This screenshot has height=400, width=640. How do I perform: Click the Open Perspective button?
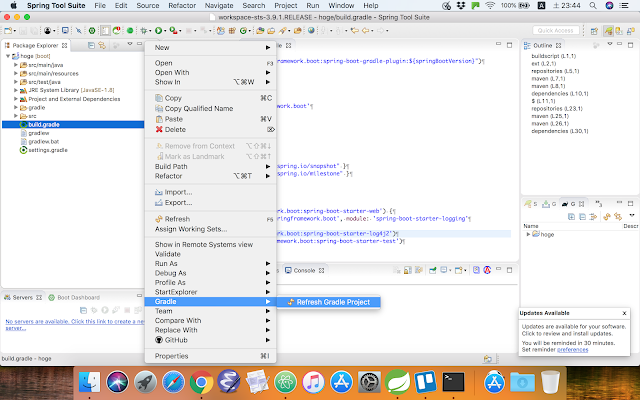(x=594, y=31)
